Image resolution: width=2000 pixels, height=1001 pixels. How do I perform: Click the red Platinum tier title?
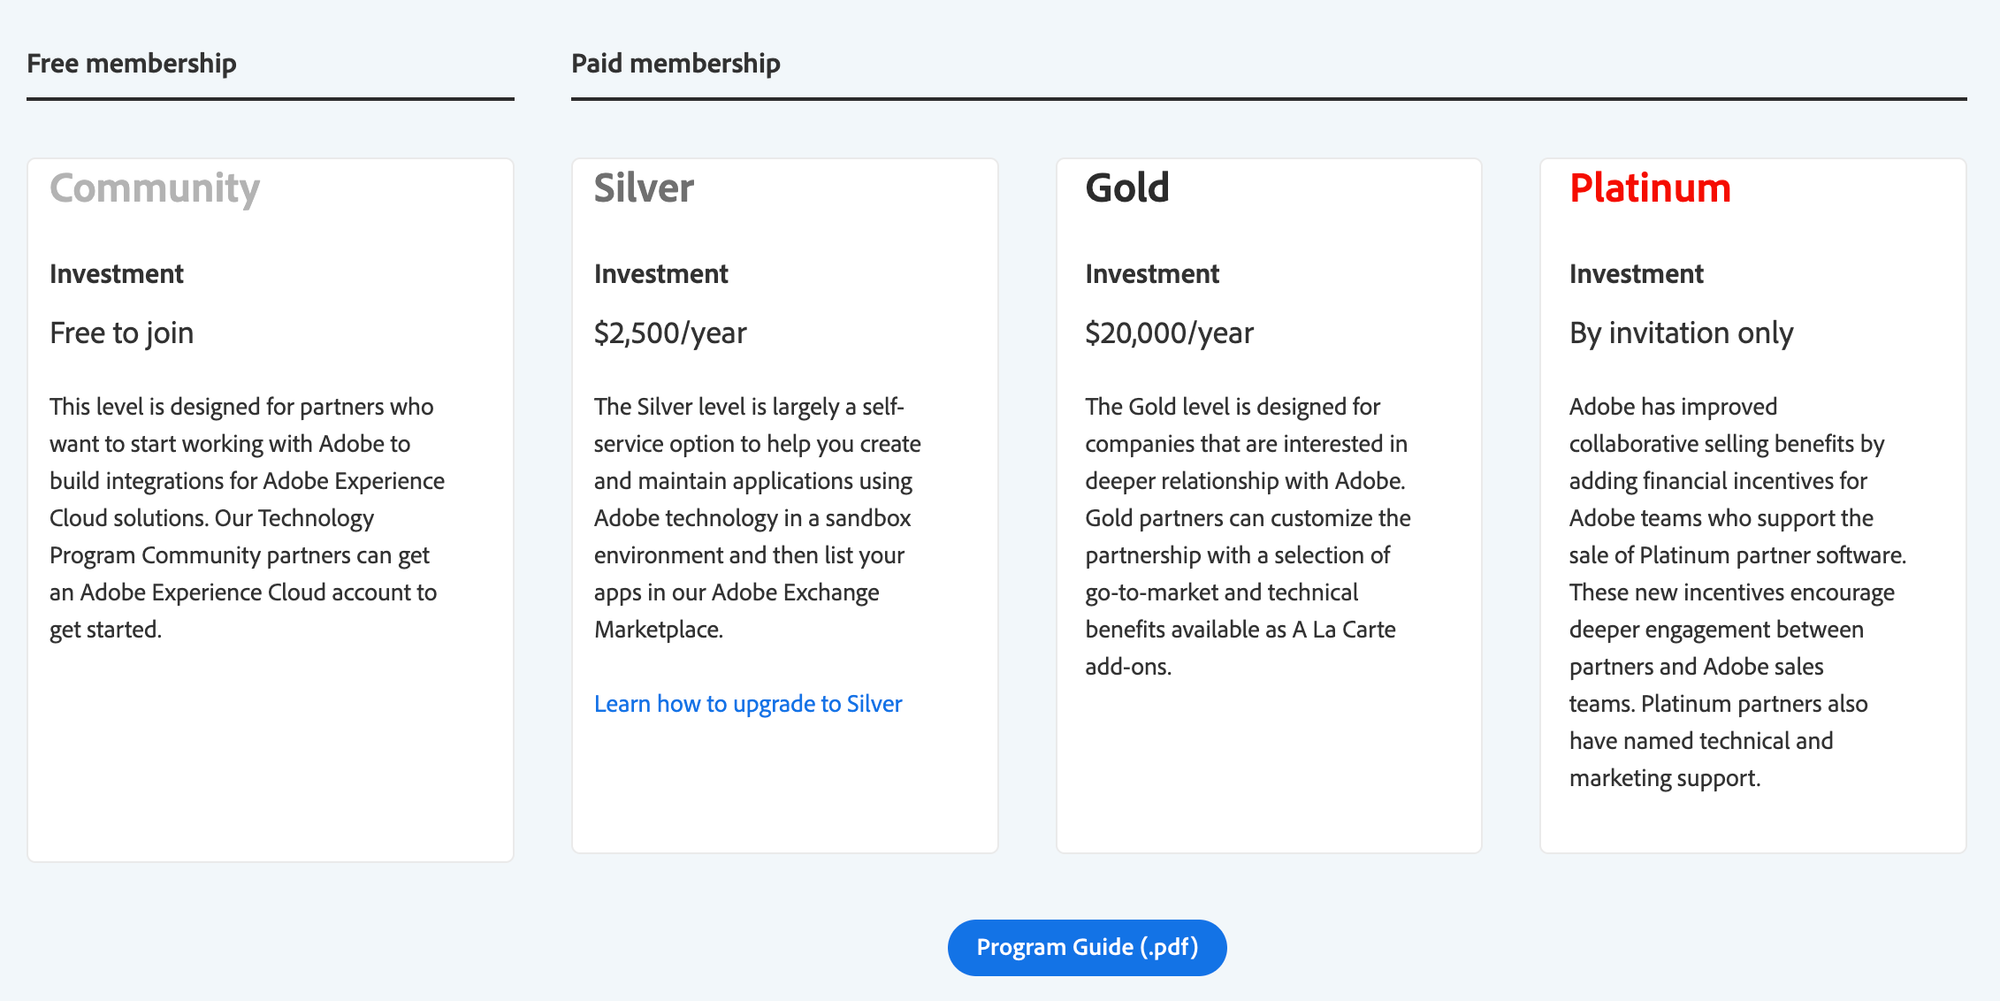click(1650, 188)
